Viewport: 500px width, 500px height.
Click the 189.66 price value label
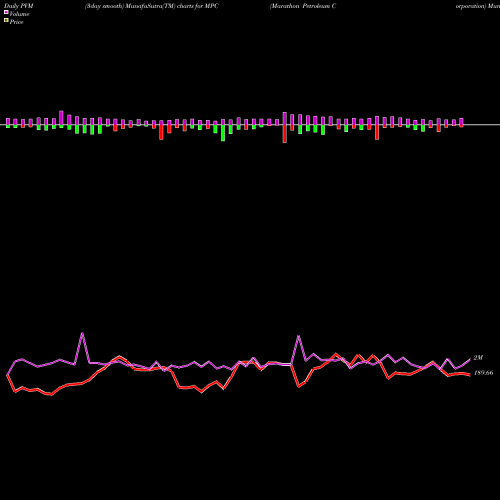483,373
